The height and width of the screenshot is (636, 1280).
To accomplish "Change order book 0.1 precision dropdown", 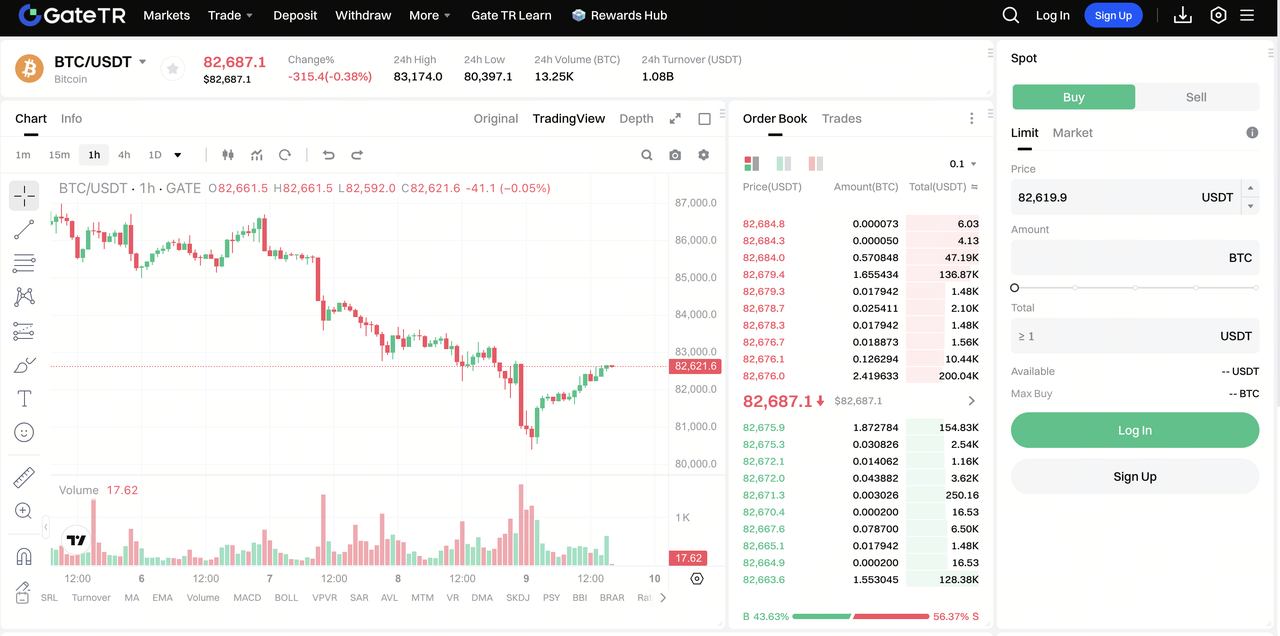I will tap(963, 164).
